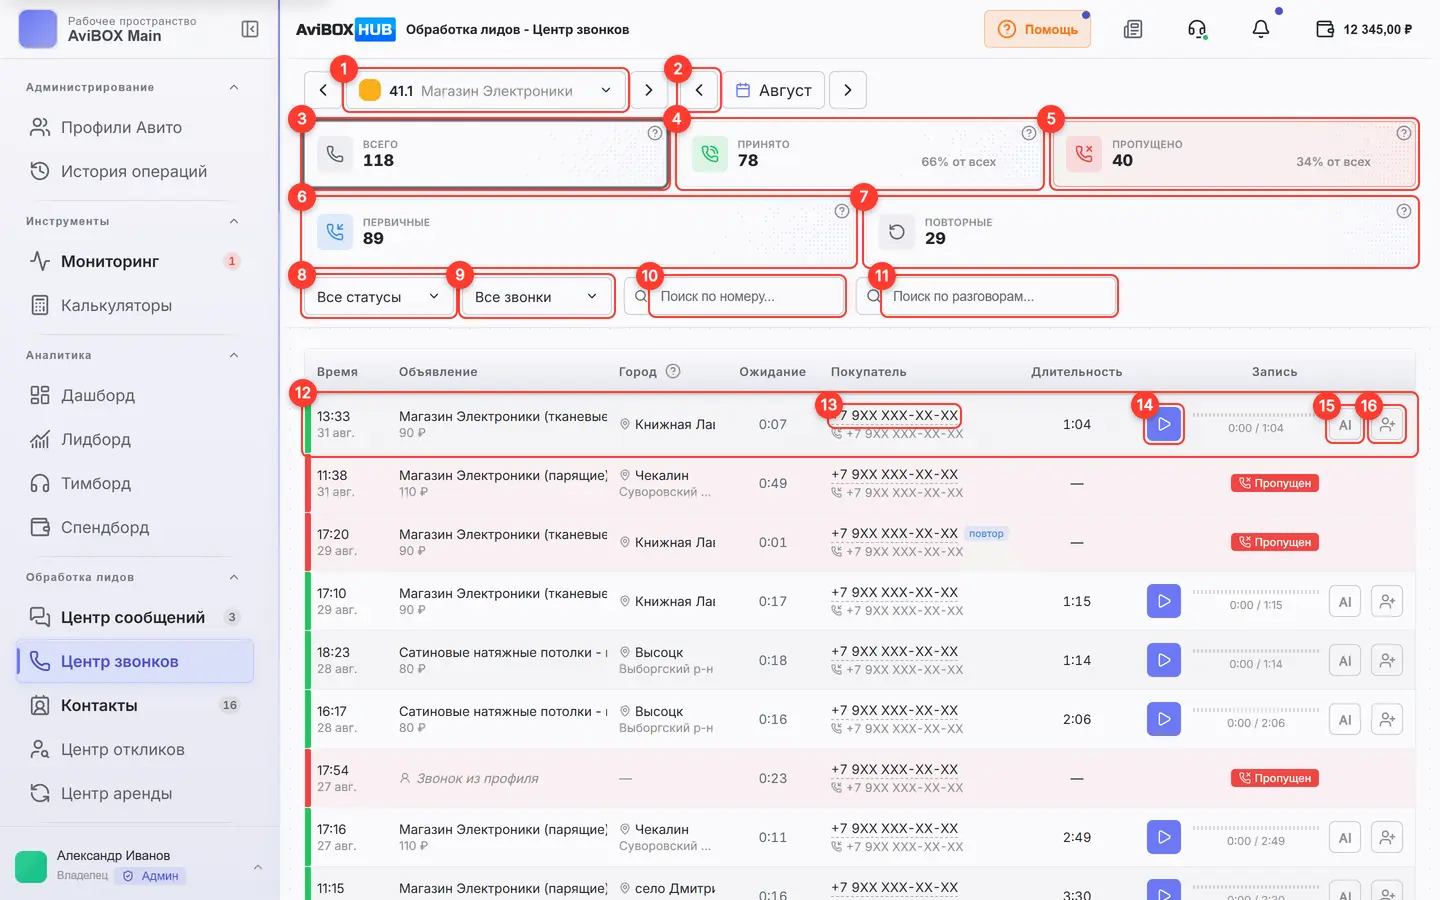Add contact from the 17:16 call

point(1388,838)
